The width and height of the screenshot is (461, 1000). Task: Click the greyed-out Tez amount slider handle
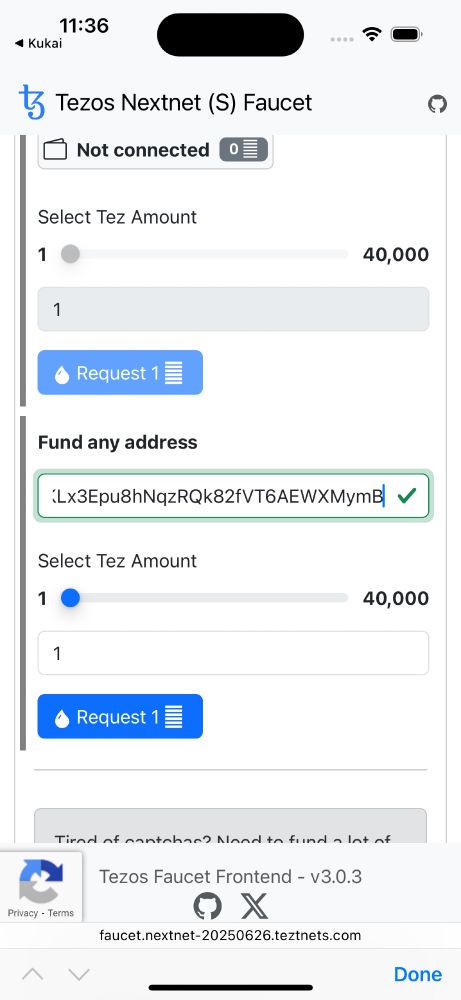70,254
